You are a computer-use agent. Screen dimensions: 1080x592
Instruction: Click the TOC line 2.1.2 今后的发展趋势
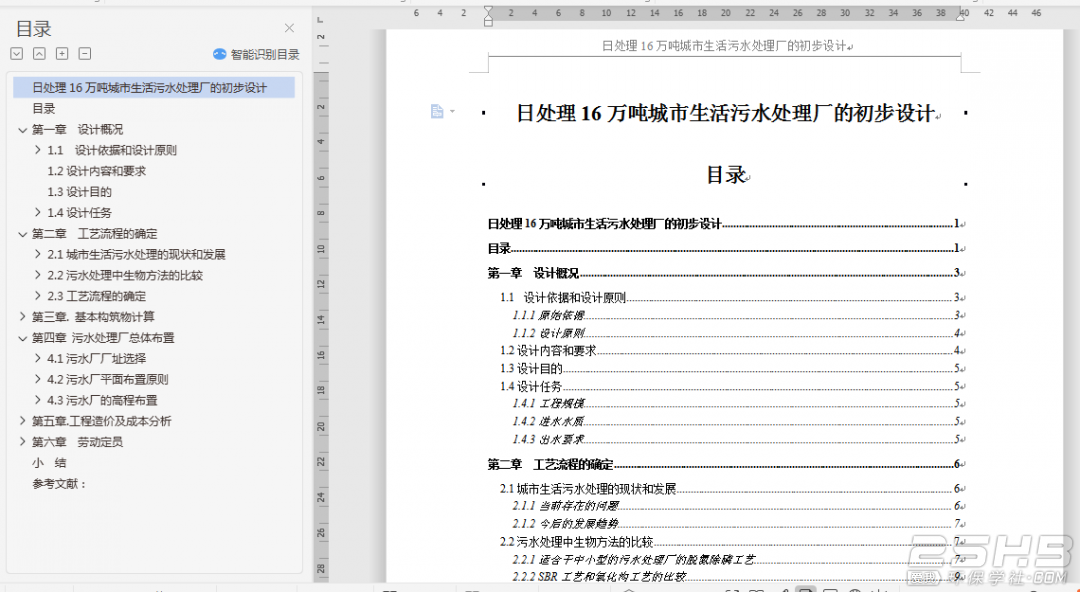(736, 524)
